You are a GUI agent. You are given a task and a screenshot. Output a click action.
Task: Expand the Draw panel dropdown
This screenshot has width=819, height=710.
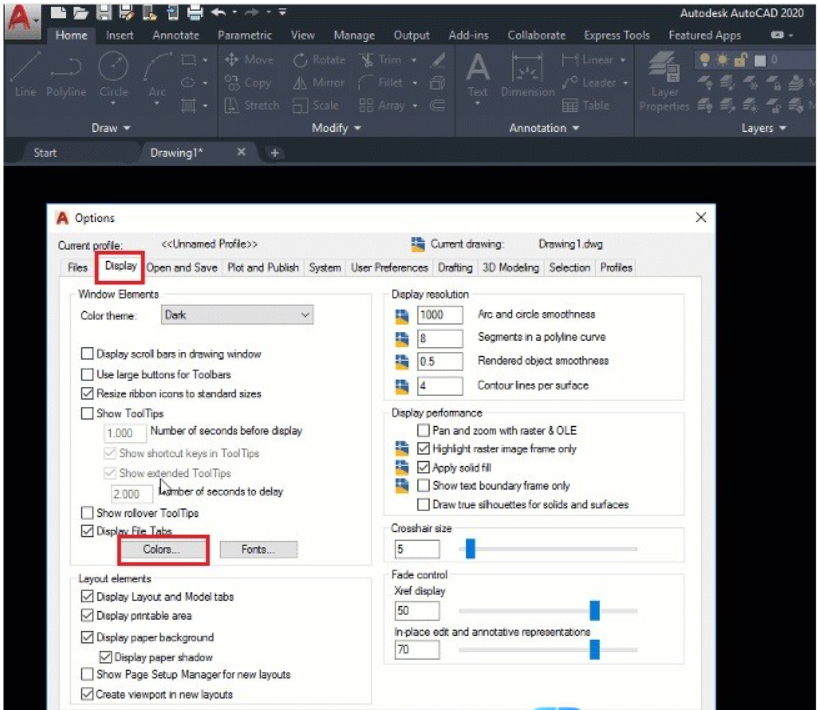111,128
